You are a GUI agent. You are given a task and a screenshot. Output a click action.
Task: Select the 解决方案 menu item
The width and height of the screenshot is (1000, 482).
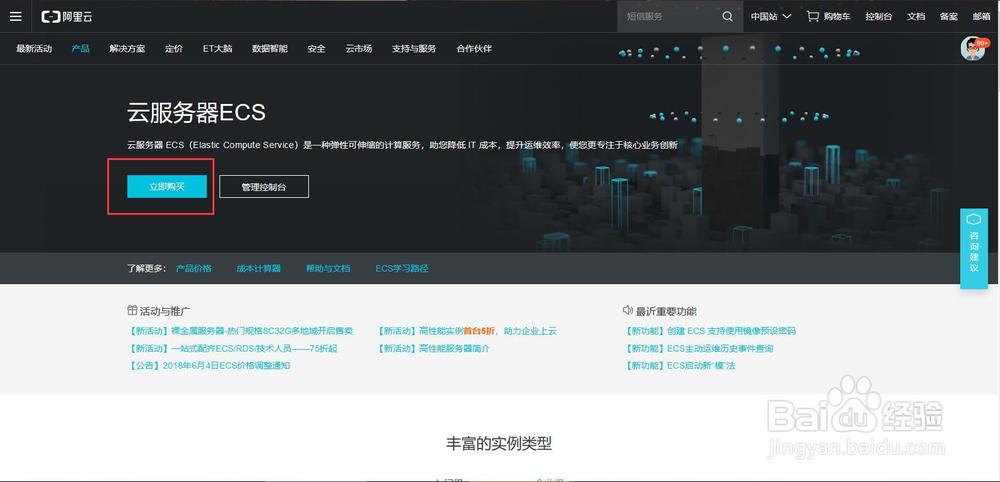(x=127, y=48)
